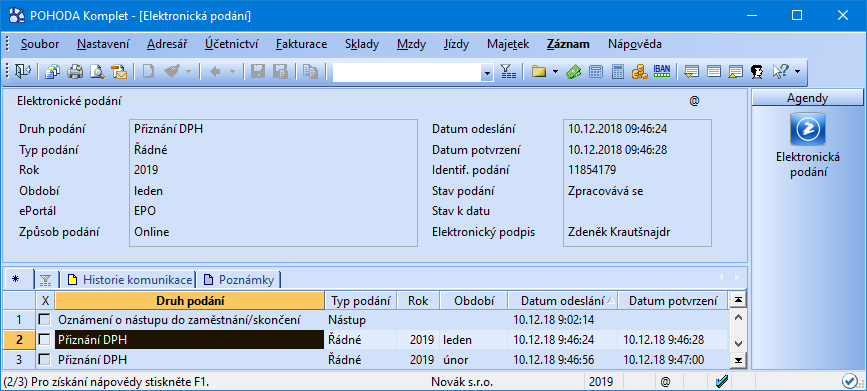Expand the brush icon dropdown arrow
This screenshot has height=391, width=867.
pos(188,71)
